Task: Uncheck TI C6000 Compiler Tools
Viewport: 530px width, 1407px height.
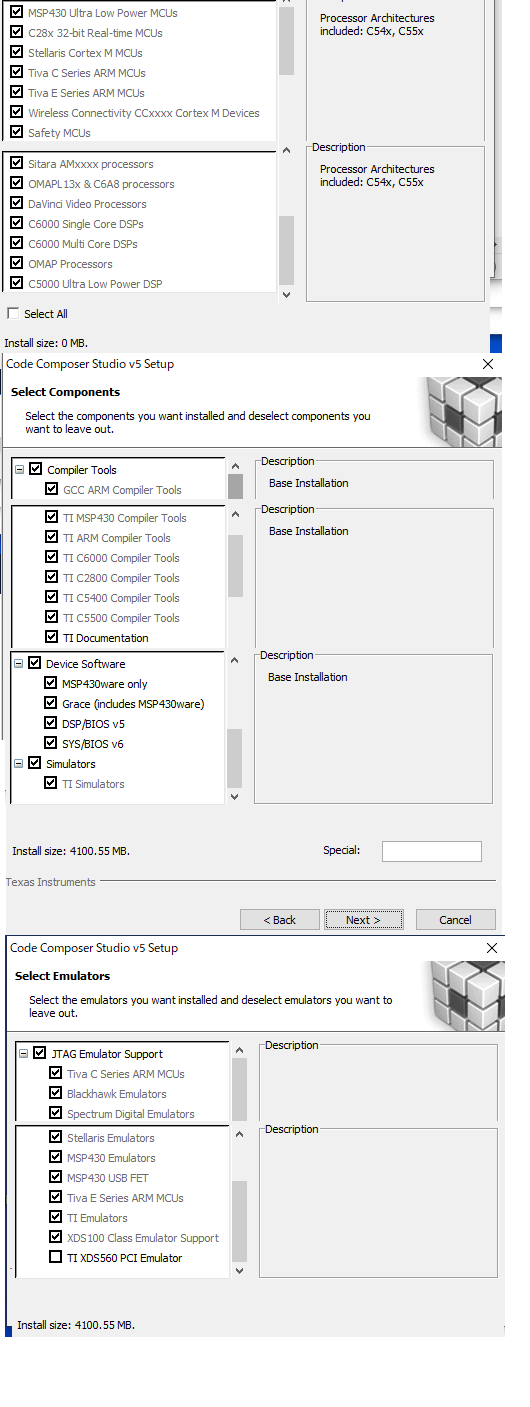Action: [x=52, y=557]
